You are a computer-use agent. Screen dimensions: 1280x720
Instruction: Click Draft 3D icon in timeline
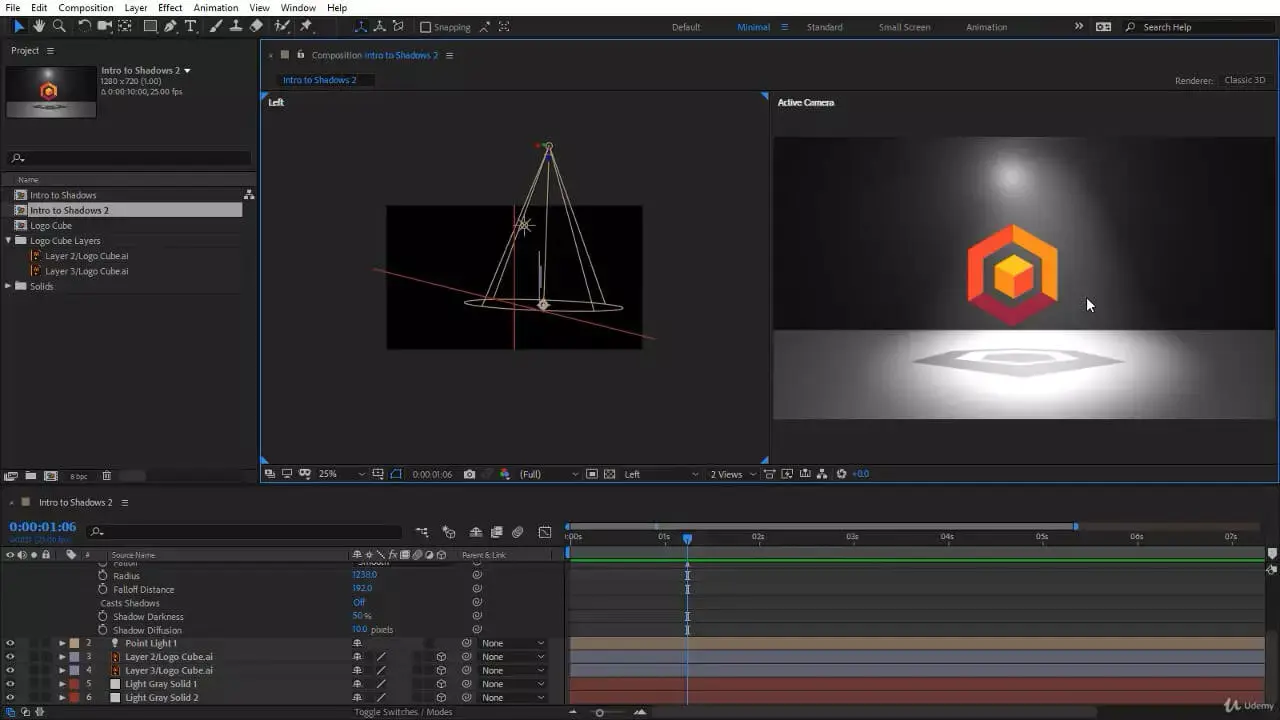(x=449, y=532)
